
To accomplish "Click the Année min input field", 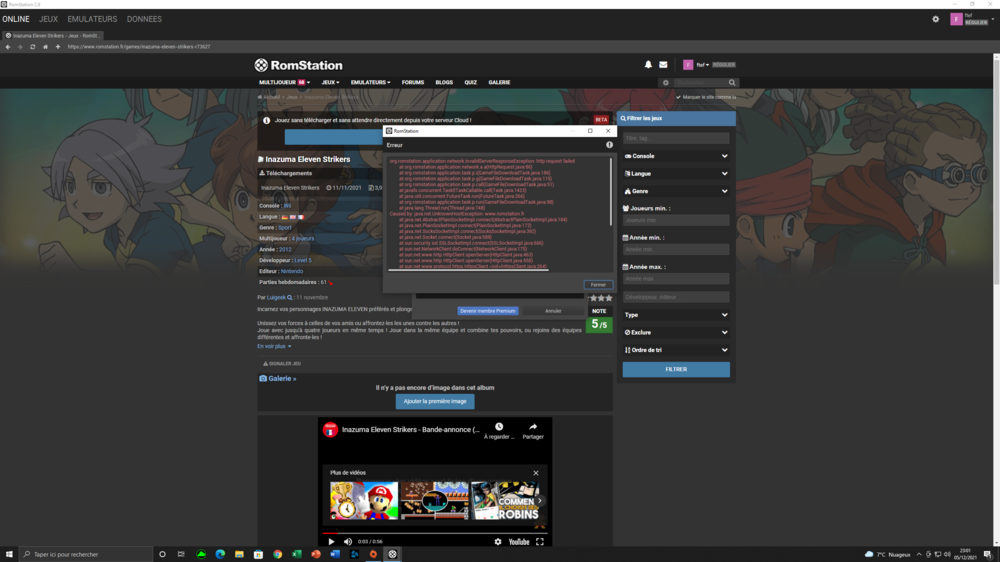I will click(x=676, y=249).
